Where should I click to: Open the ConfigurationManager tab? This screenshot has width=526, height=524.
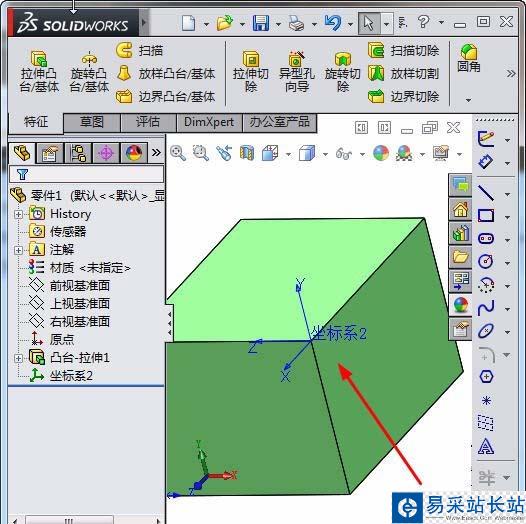[78, 153]
